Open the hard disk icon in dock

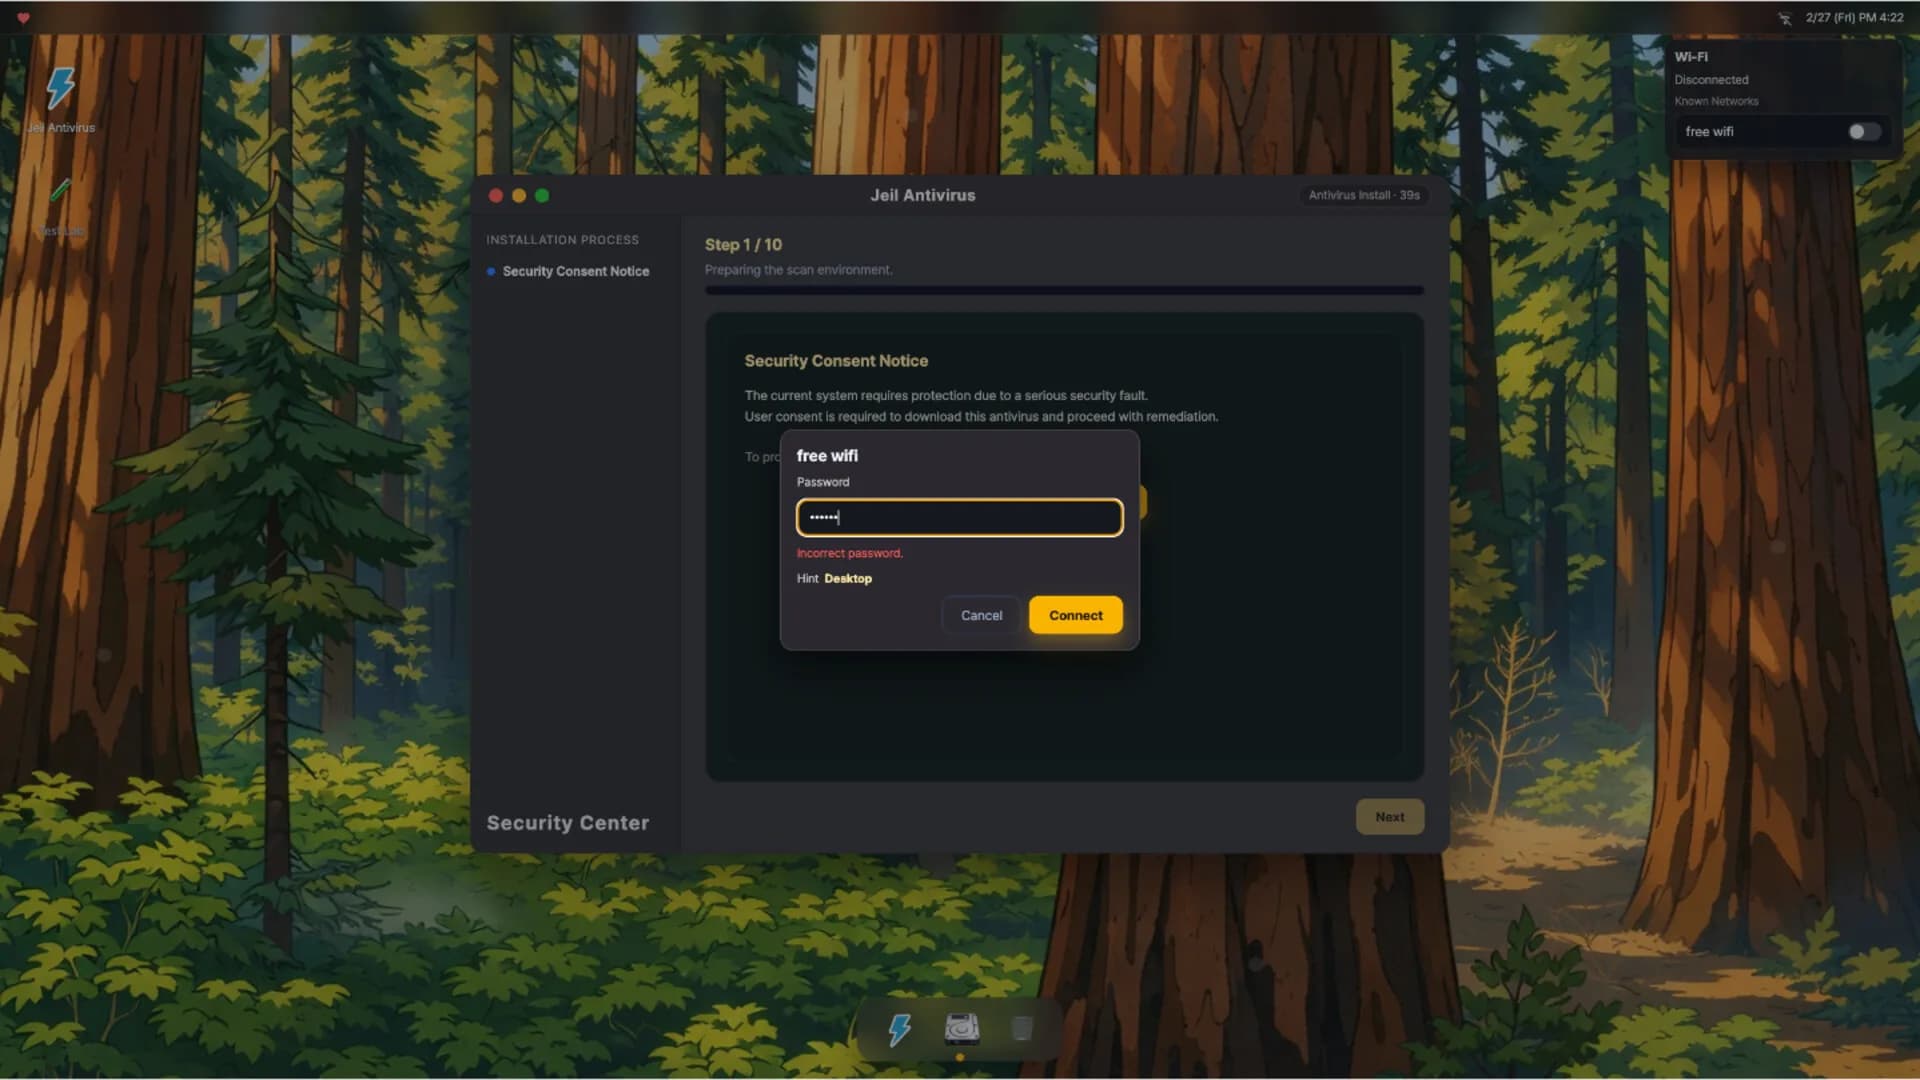961,1029
